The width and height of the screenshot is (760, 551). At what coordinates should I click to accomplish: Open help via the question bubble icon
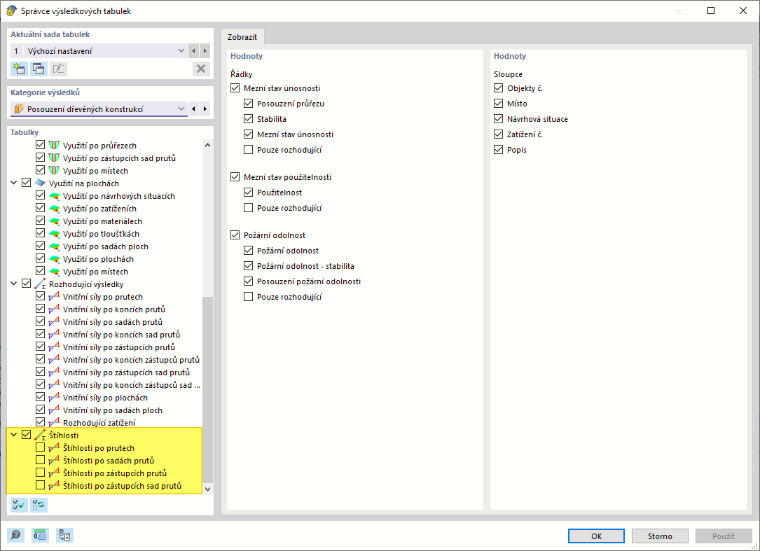[16, 535]
